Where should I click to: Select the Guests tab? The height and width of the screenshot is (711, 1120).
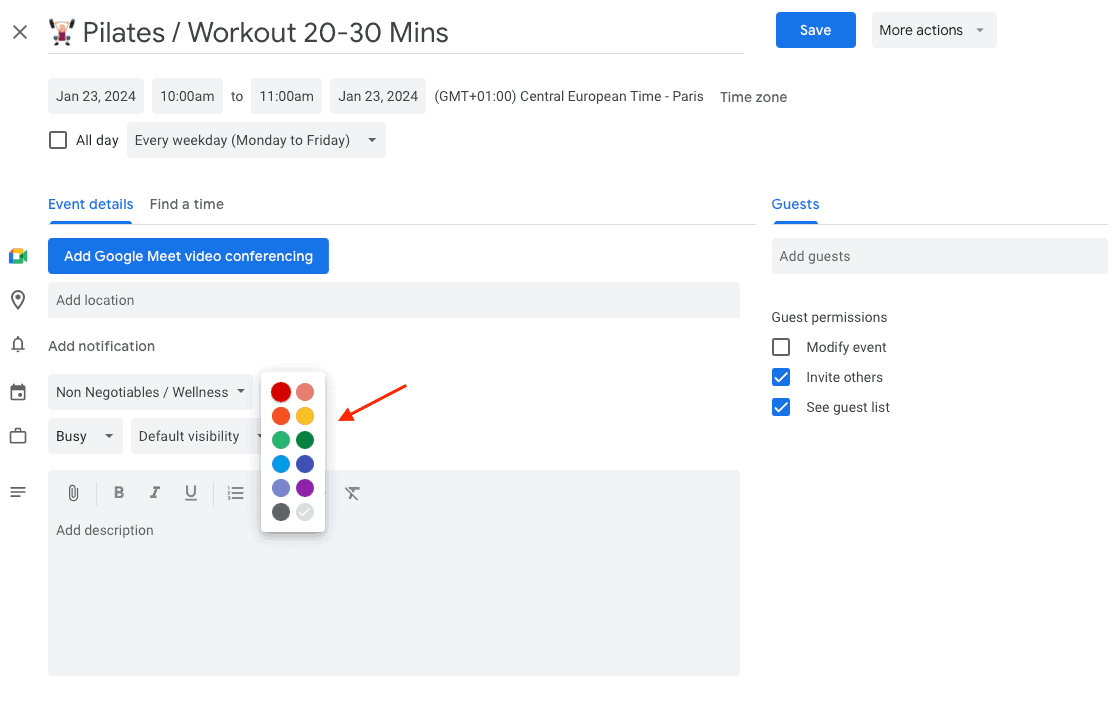(x=795, y=204)
